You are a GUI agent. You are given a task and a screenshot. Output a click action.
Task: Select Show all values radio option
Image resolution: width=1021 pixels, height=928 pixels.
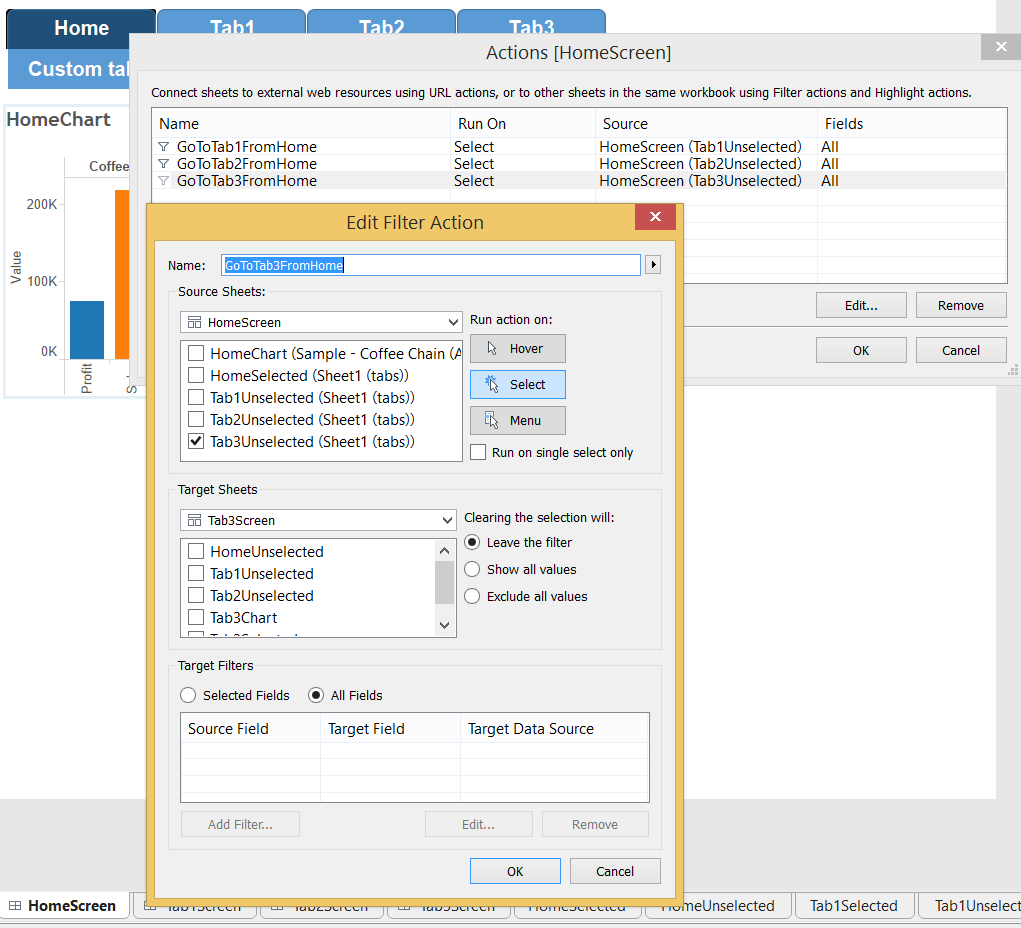tap(473, 569)
